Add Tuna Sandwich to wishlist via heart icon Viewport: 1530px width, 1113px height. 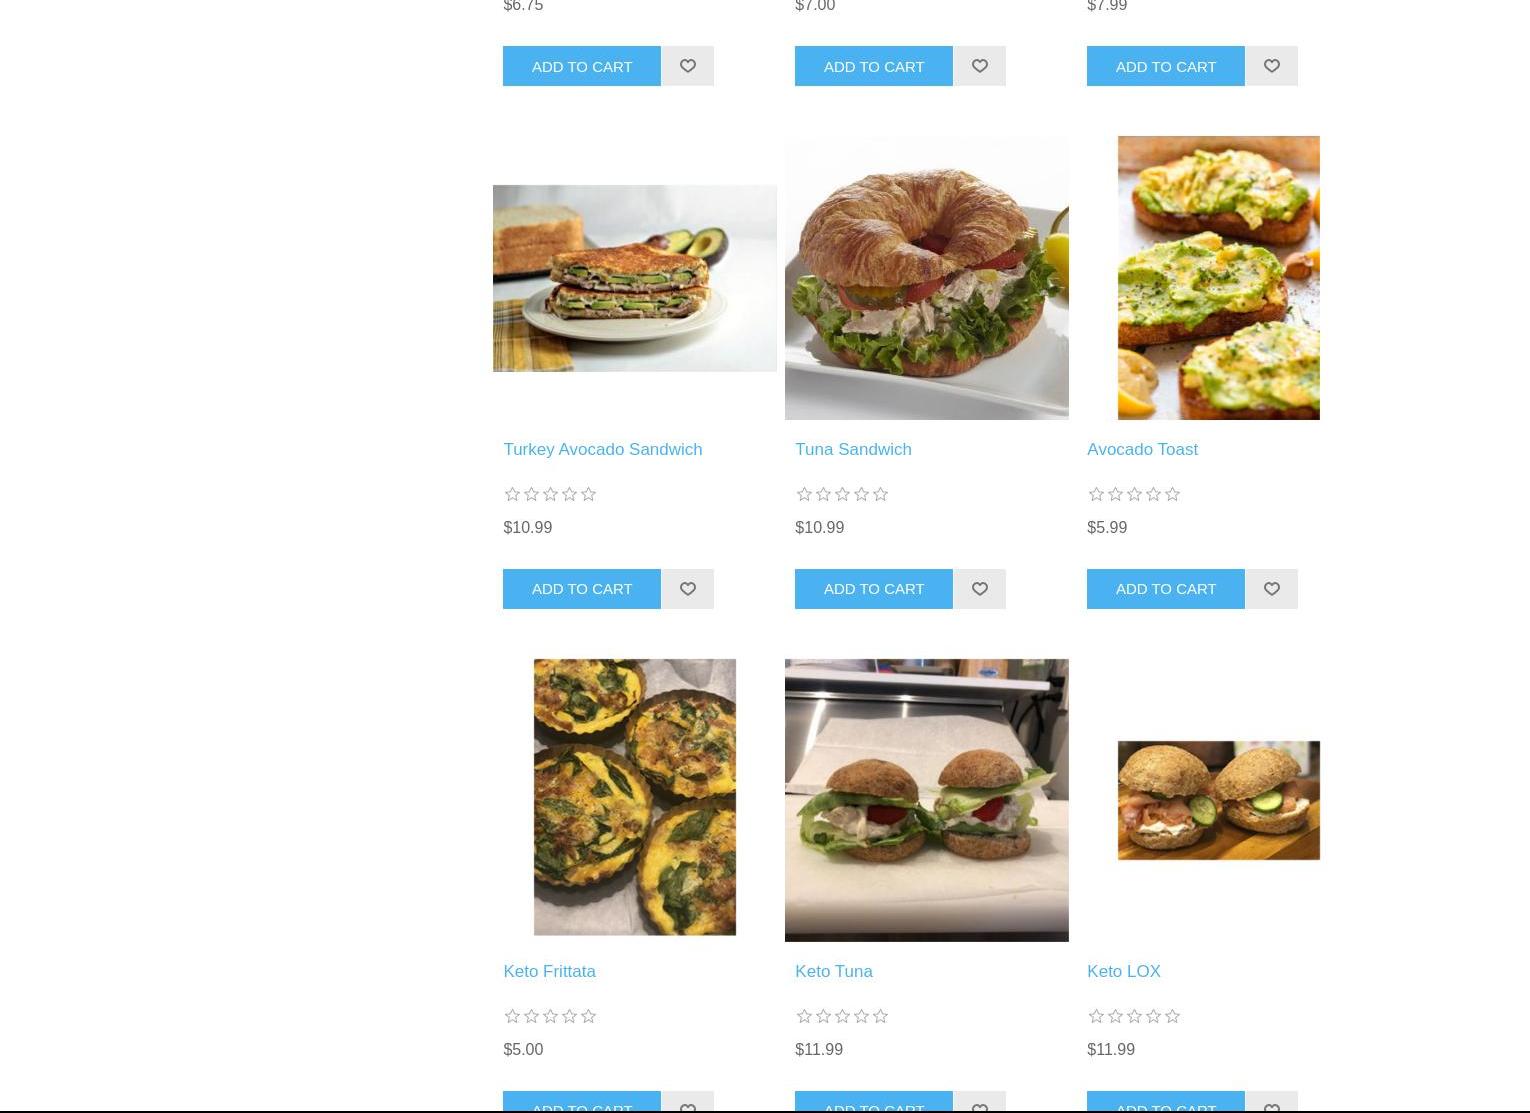tap(979, 589)
